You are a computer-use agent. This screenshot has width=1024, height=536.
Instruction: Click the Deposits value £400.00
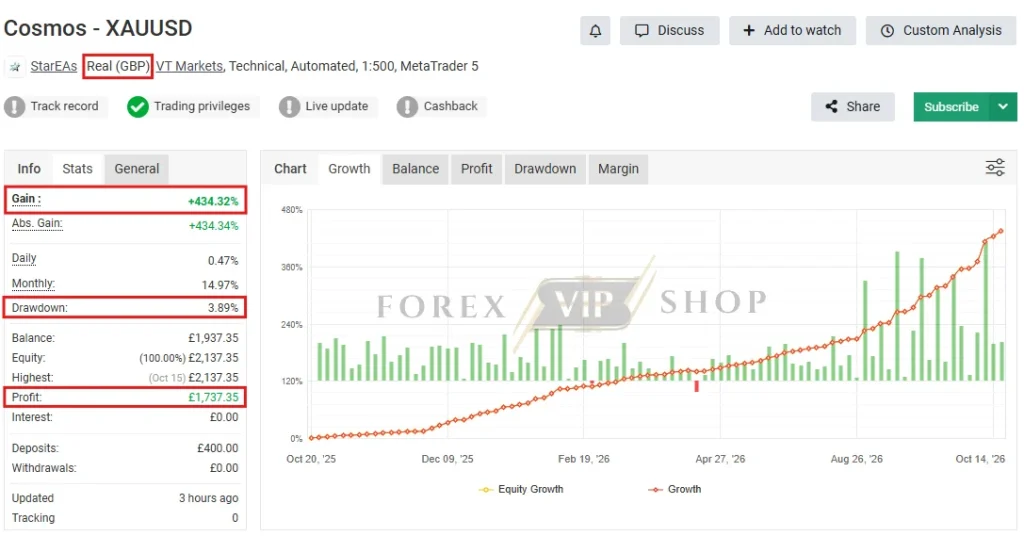[x=217, y=448]
